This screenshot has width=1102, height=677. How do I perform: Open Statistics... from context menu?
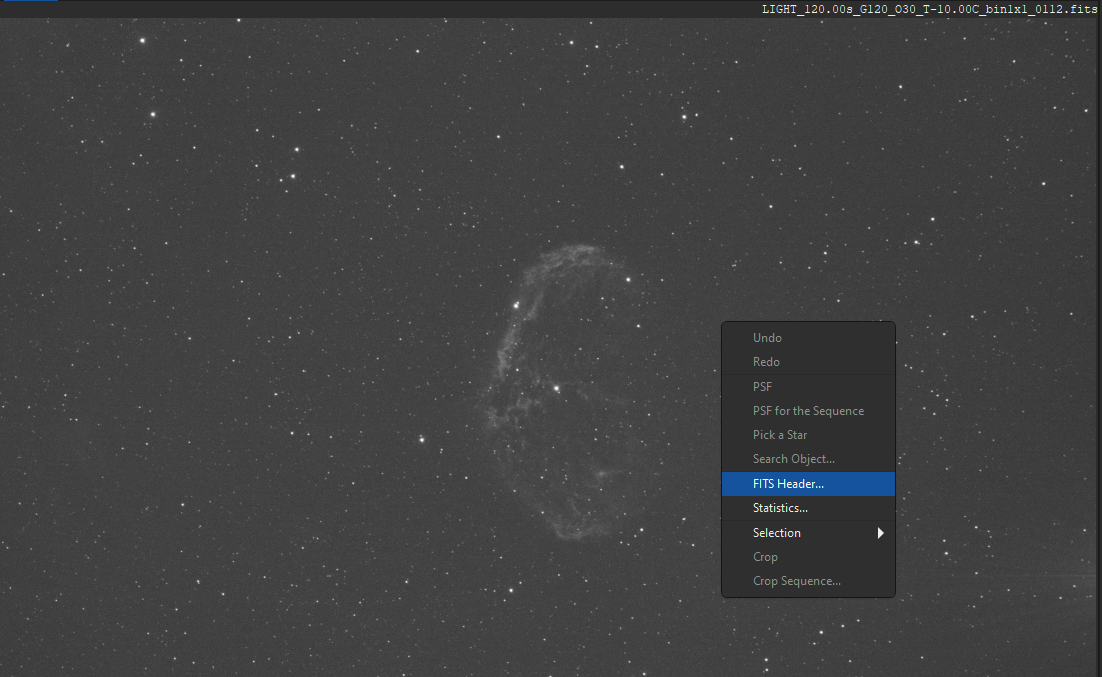coord(808,508)
